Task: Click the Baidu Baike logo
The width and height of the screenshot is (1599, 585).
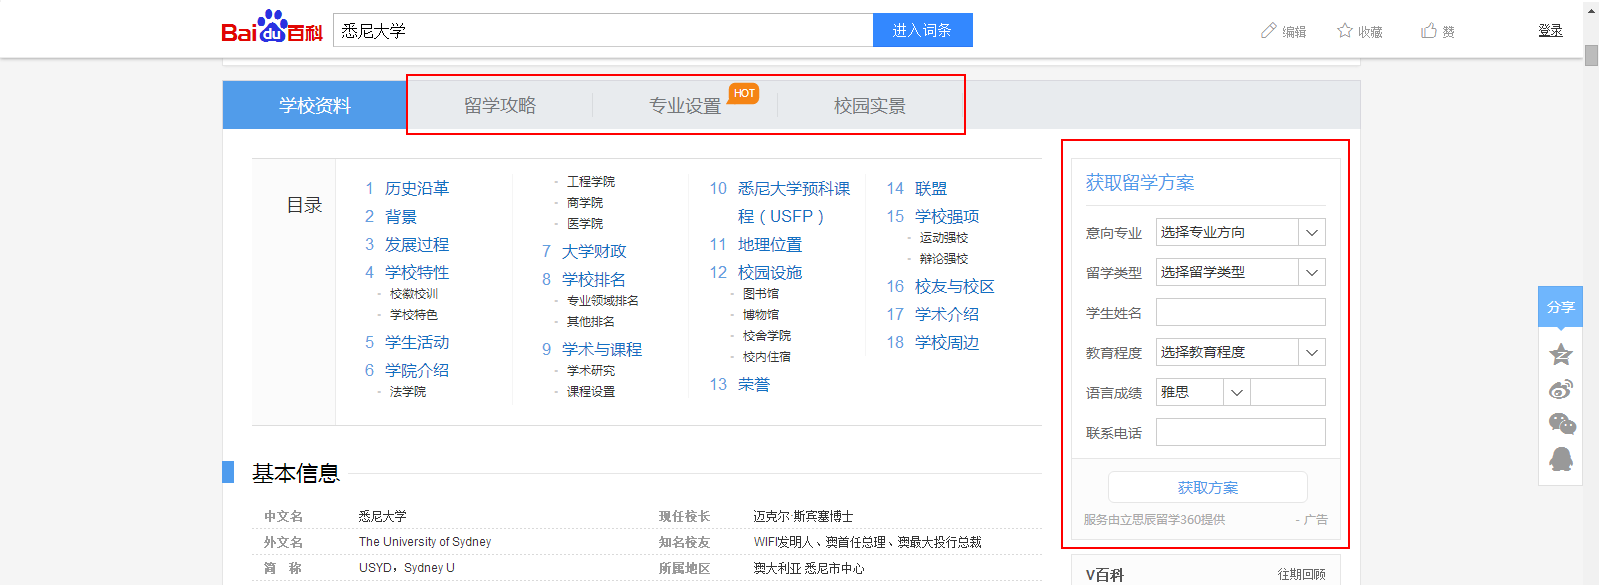Action: pos(272,27)
